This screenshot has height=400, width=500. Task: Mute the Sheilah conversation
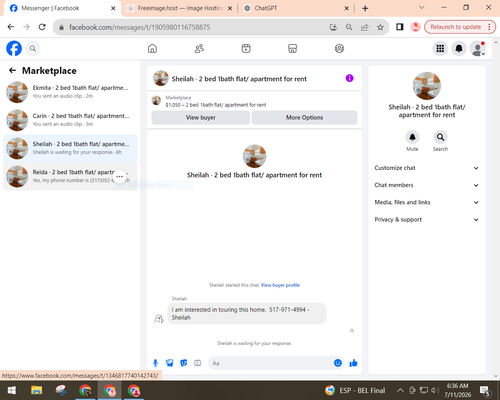[x=412, y=137]
